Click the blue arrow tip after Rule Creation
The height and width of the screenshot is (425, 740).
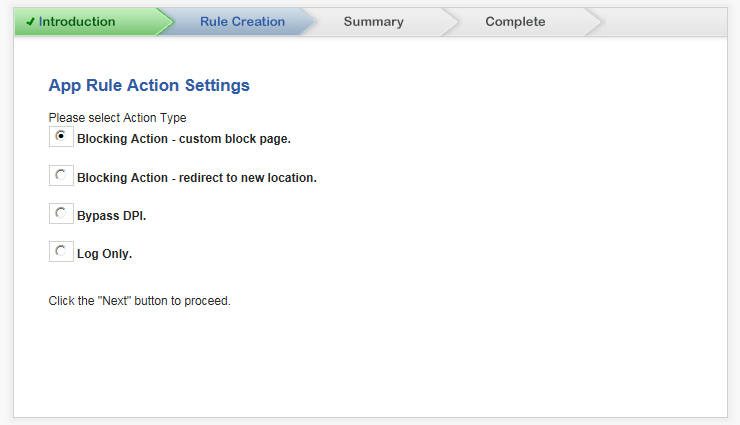coord(307,22)
